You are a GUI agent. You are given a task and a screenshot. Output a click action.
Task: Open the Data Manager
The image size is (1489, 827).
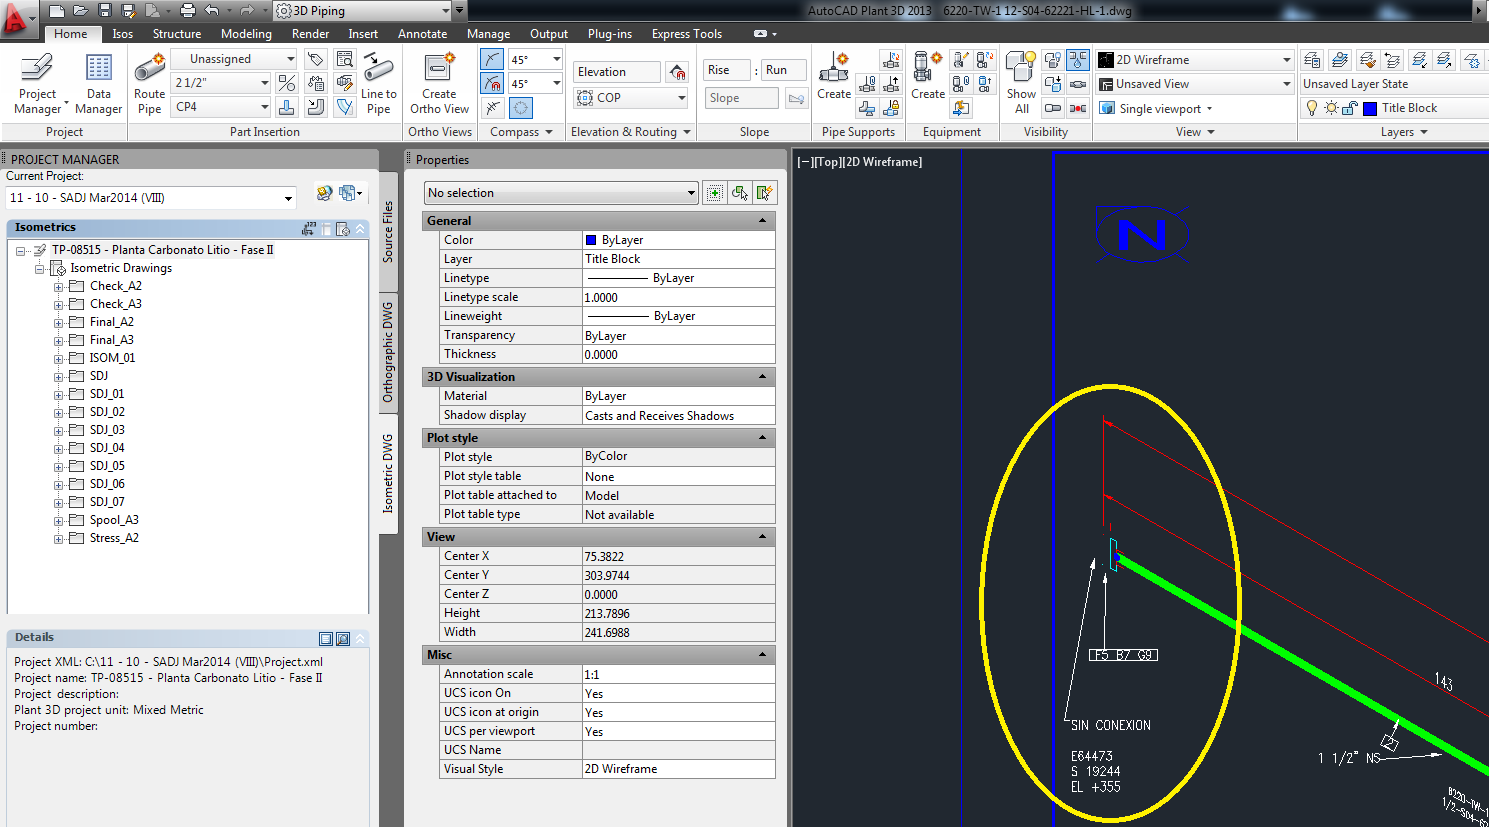pyautogui.click(x=98, y=75)
